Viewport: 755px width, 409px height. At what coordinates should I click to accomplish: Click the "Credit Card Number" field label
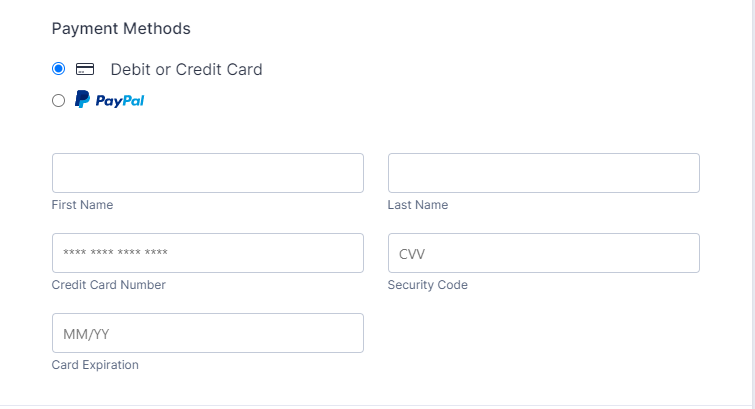tap(108, 285)
